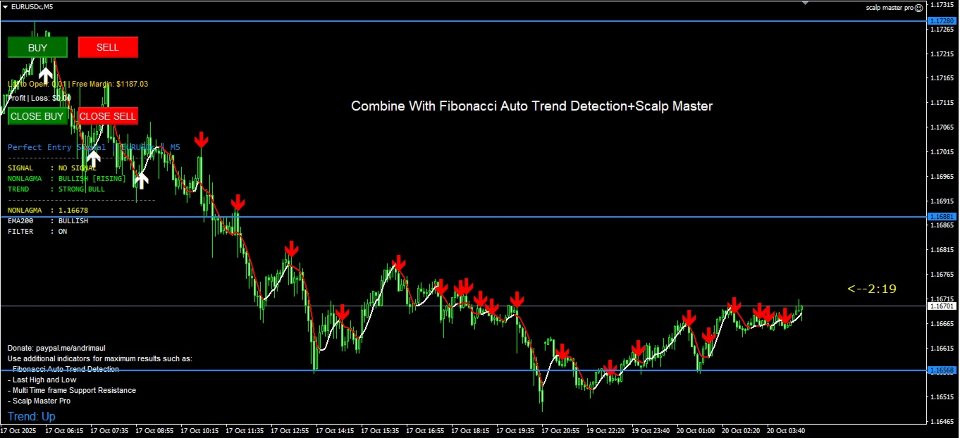
Task: Click the 'NONLAGMA : BULLISH [RISING]' row
Action: [x=67, y=178]
